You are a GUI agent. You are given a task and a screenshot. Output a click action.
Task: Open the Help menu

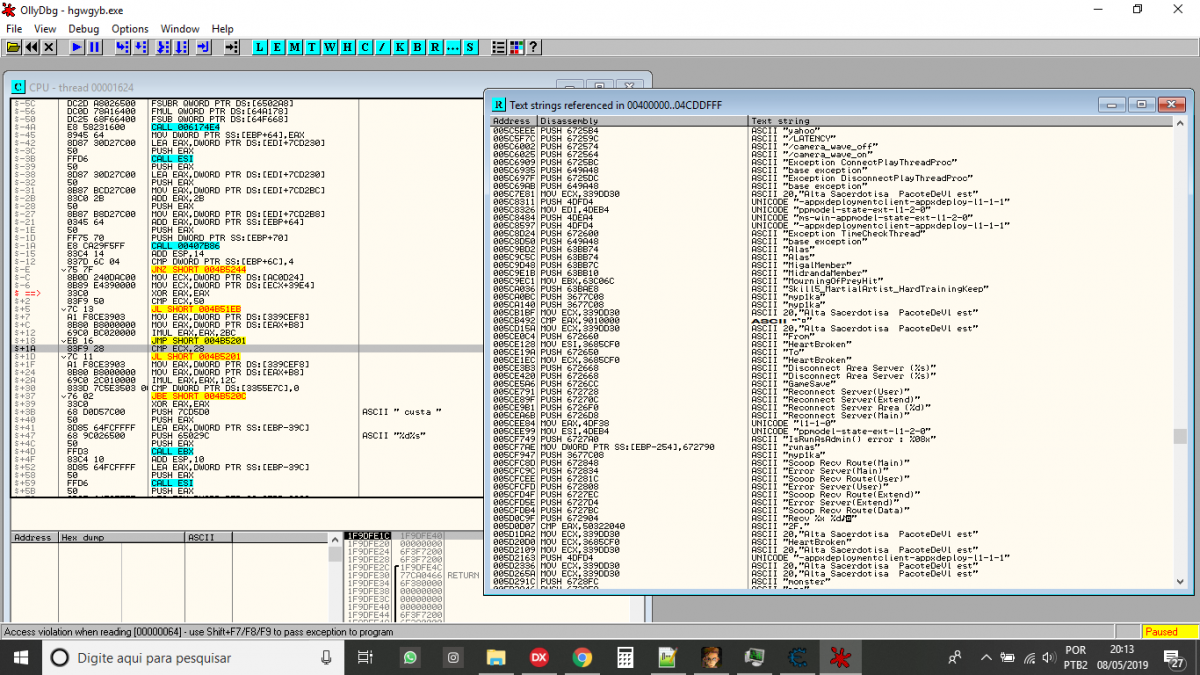[x=223, y=29]
